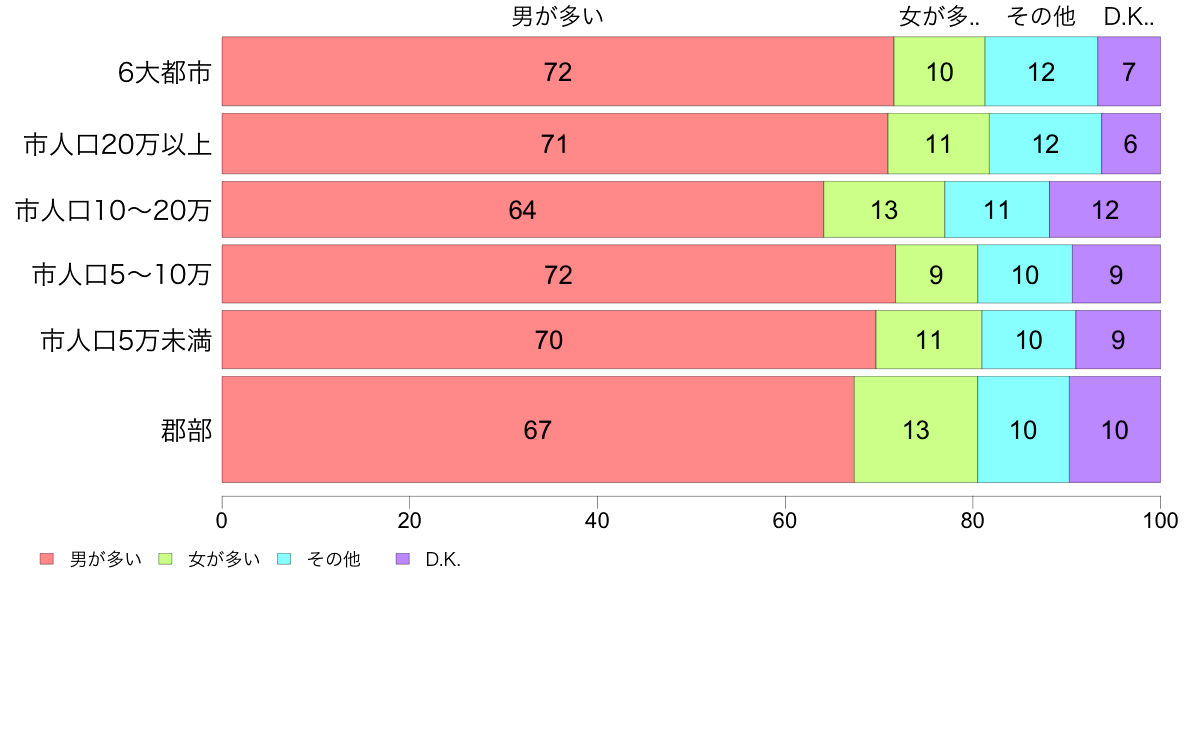1188x736 pixels.
Task: Click the 市人口10〜20万 purple segment showing 12
Action: [1105, 209]
